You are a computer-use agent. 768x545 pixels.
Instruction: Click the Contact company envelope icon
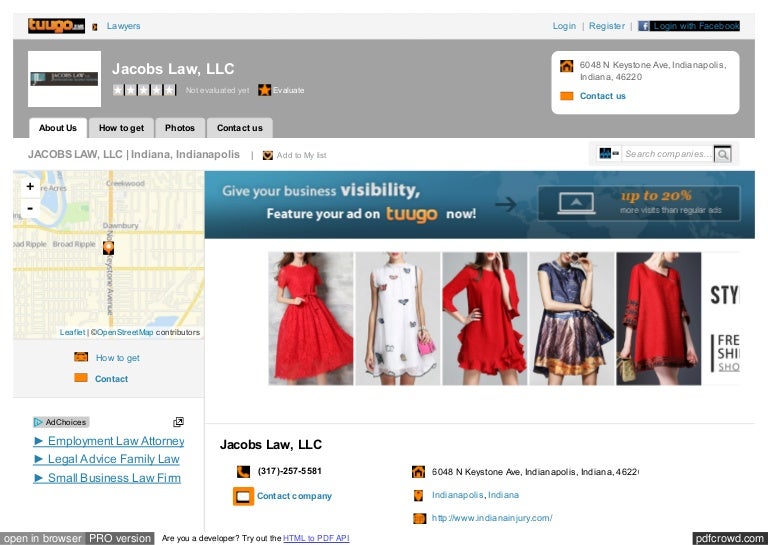243,496
